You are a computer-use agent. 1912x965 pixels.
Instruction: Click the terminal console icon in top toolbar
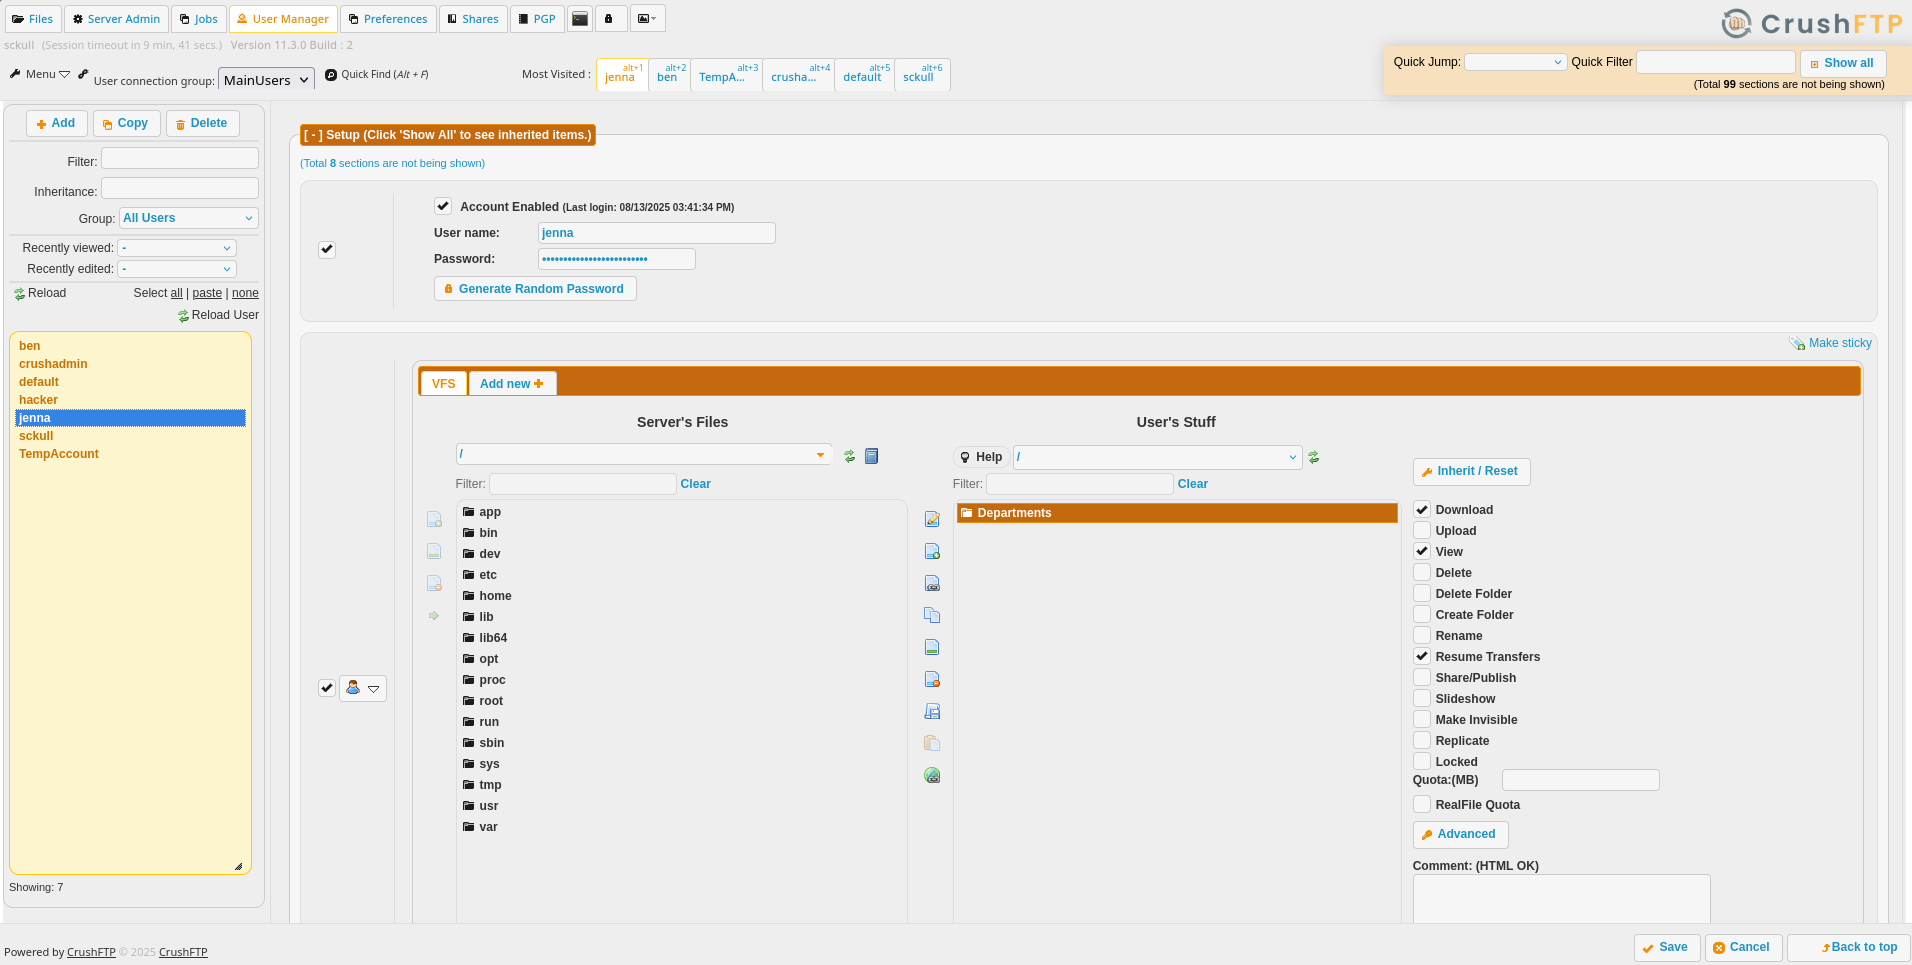(580, 19)
